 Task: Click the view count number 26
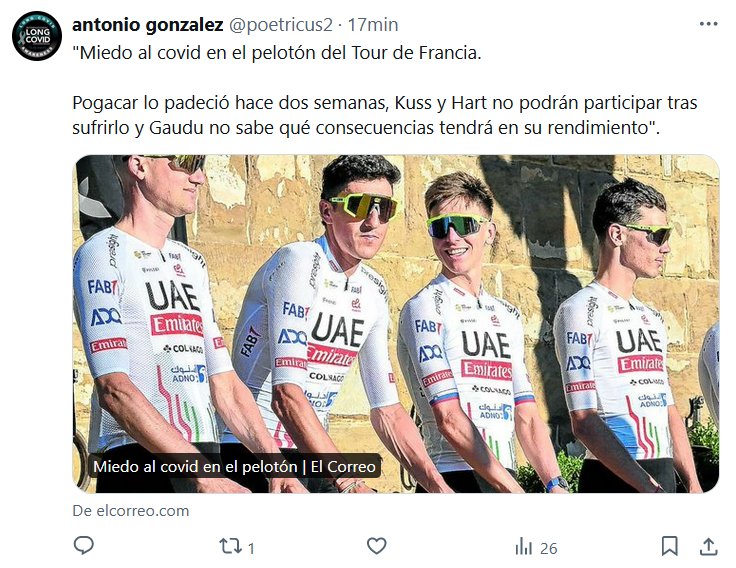(x=548, y=547)
